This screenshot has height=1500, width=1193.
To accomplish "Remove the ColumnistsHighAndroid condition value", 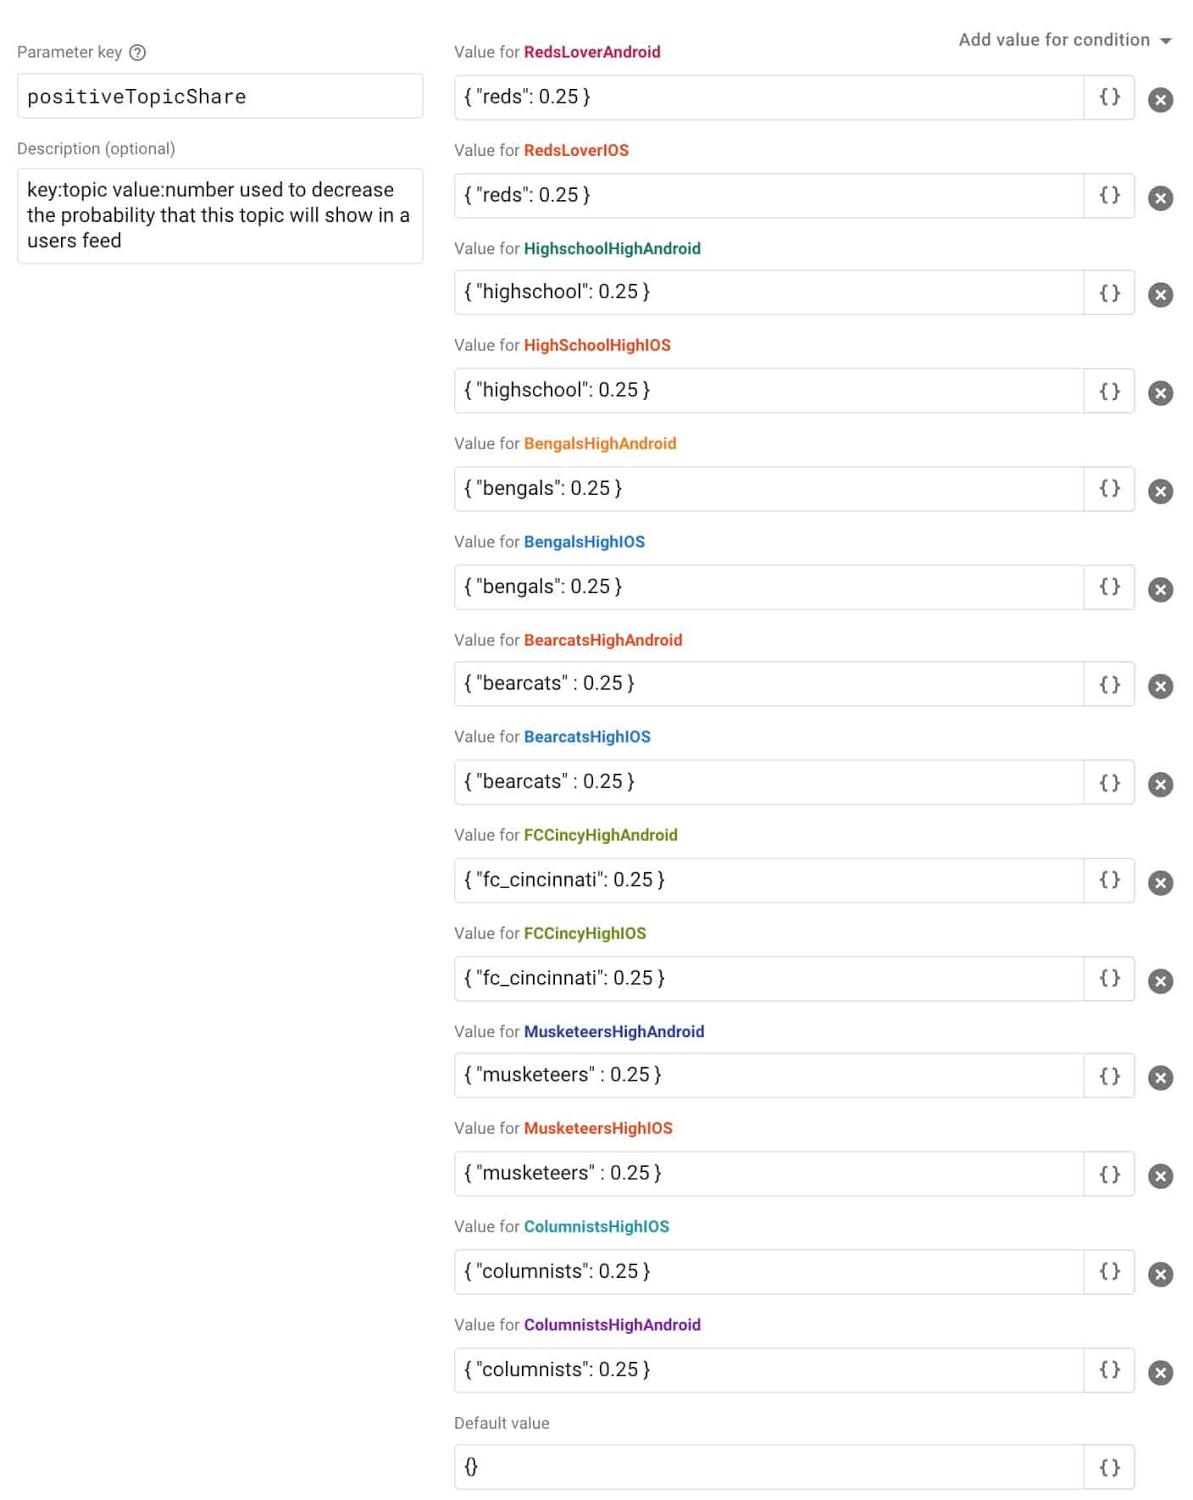I will coord(1161,1370).
